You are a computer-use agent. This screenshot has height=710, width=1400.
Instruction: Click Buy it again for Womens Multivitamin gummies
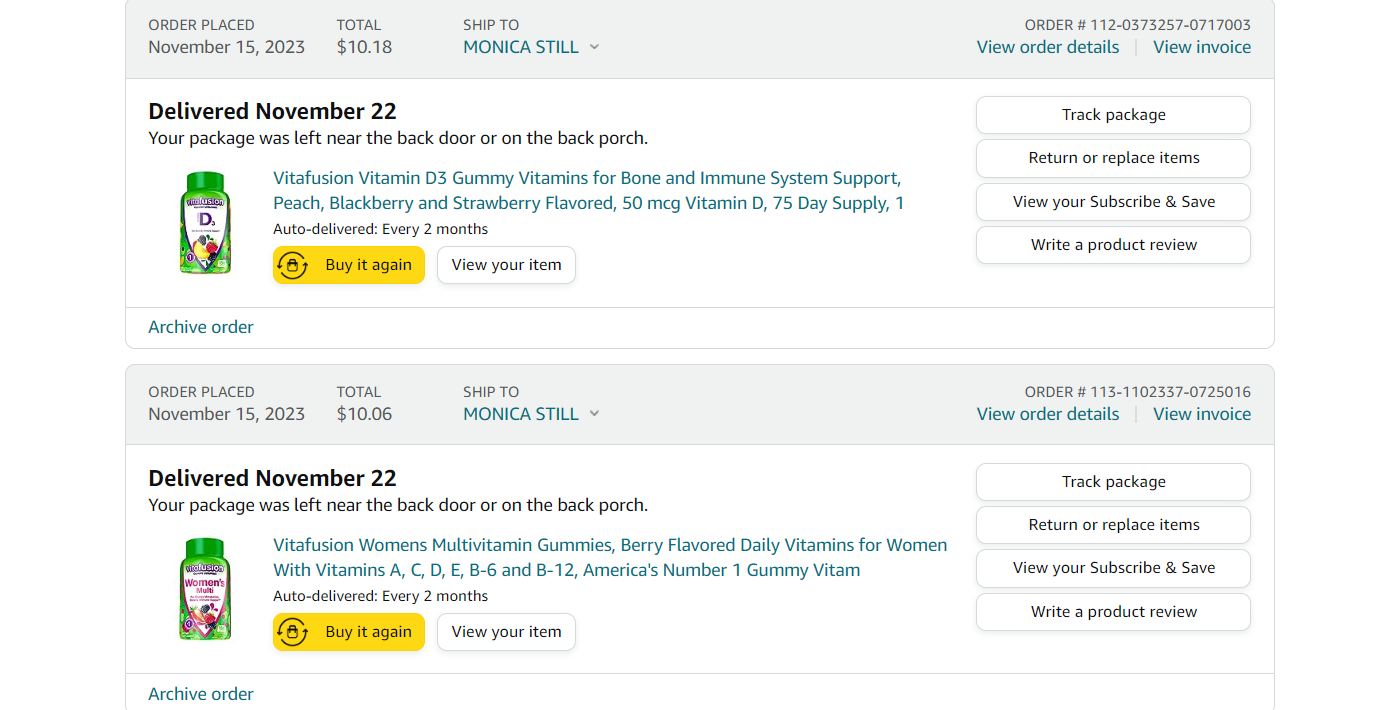point(349,632)
